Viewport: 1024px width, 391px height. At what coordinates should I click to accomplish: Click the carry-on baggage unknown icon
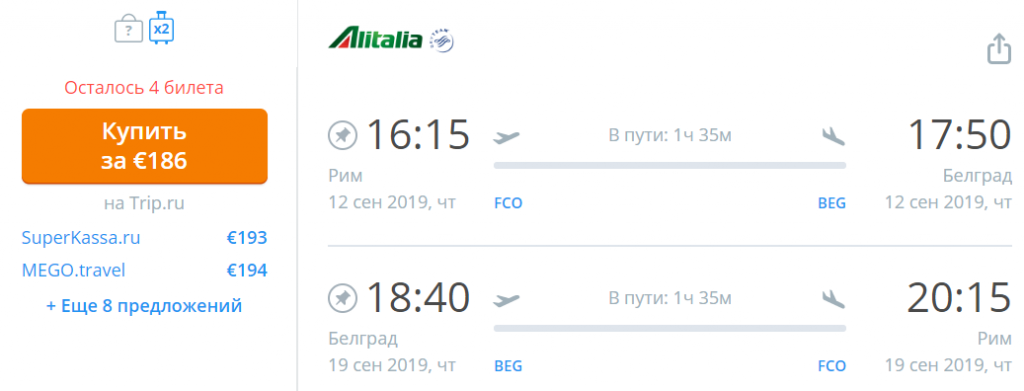tap(129, 30)
